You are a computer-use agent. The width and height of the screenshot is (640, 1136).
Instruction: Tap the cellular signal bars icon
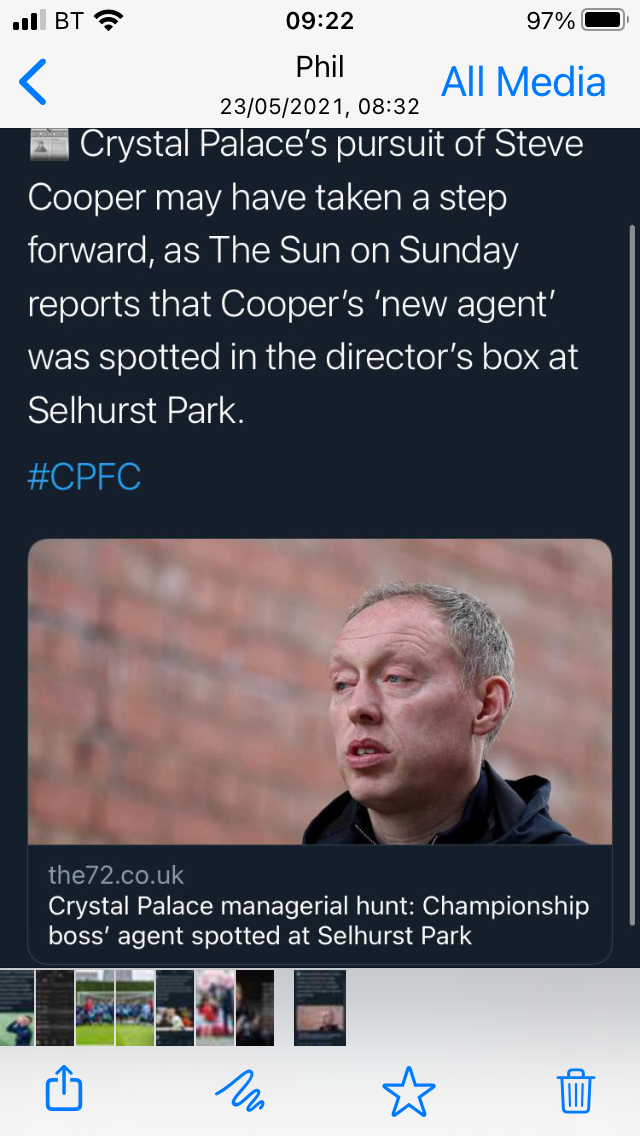coord(30,20)
